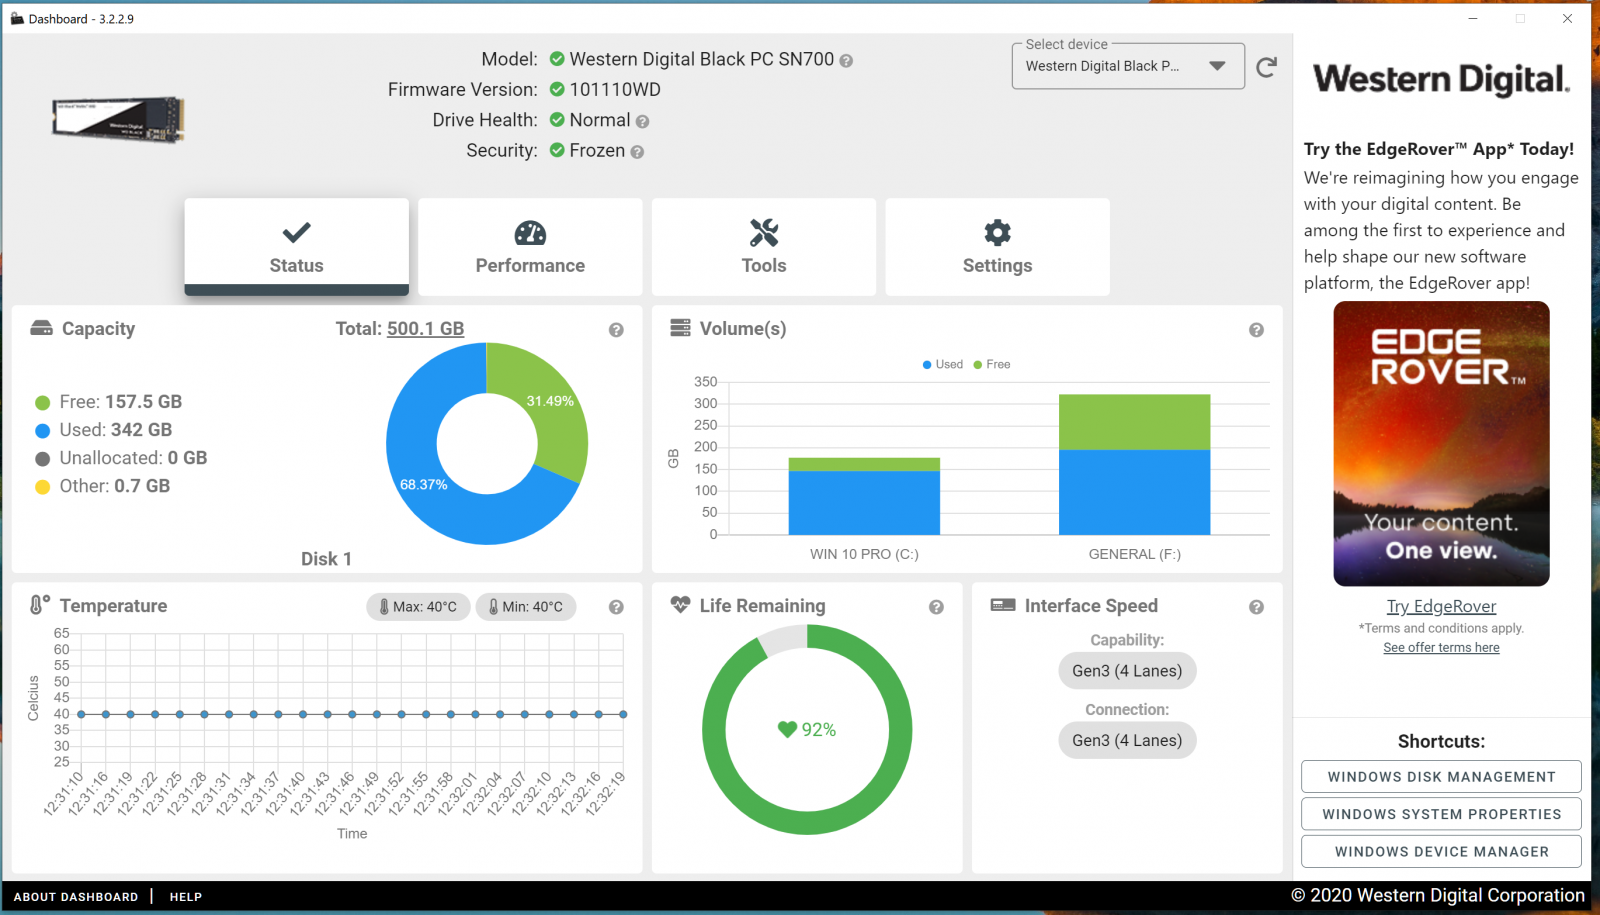Open Life Remaining panel help icon
Screen dimensions: 1600x915
pyautogui.click(x=936, y=607)
